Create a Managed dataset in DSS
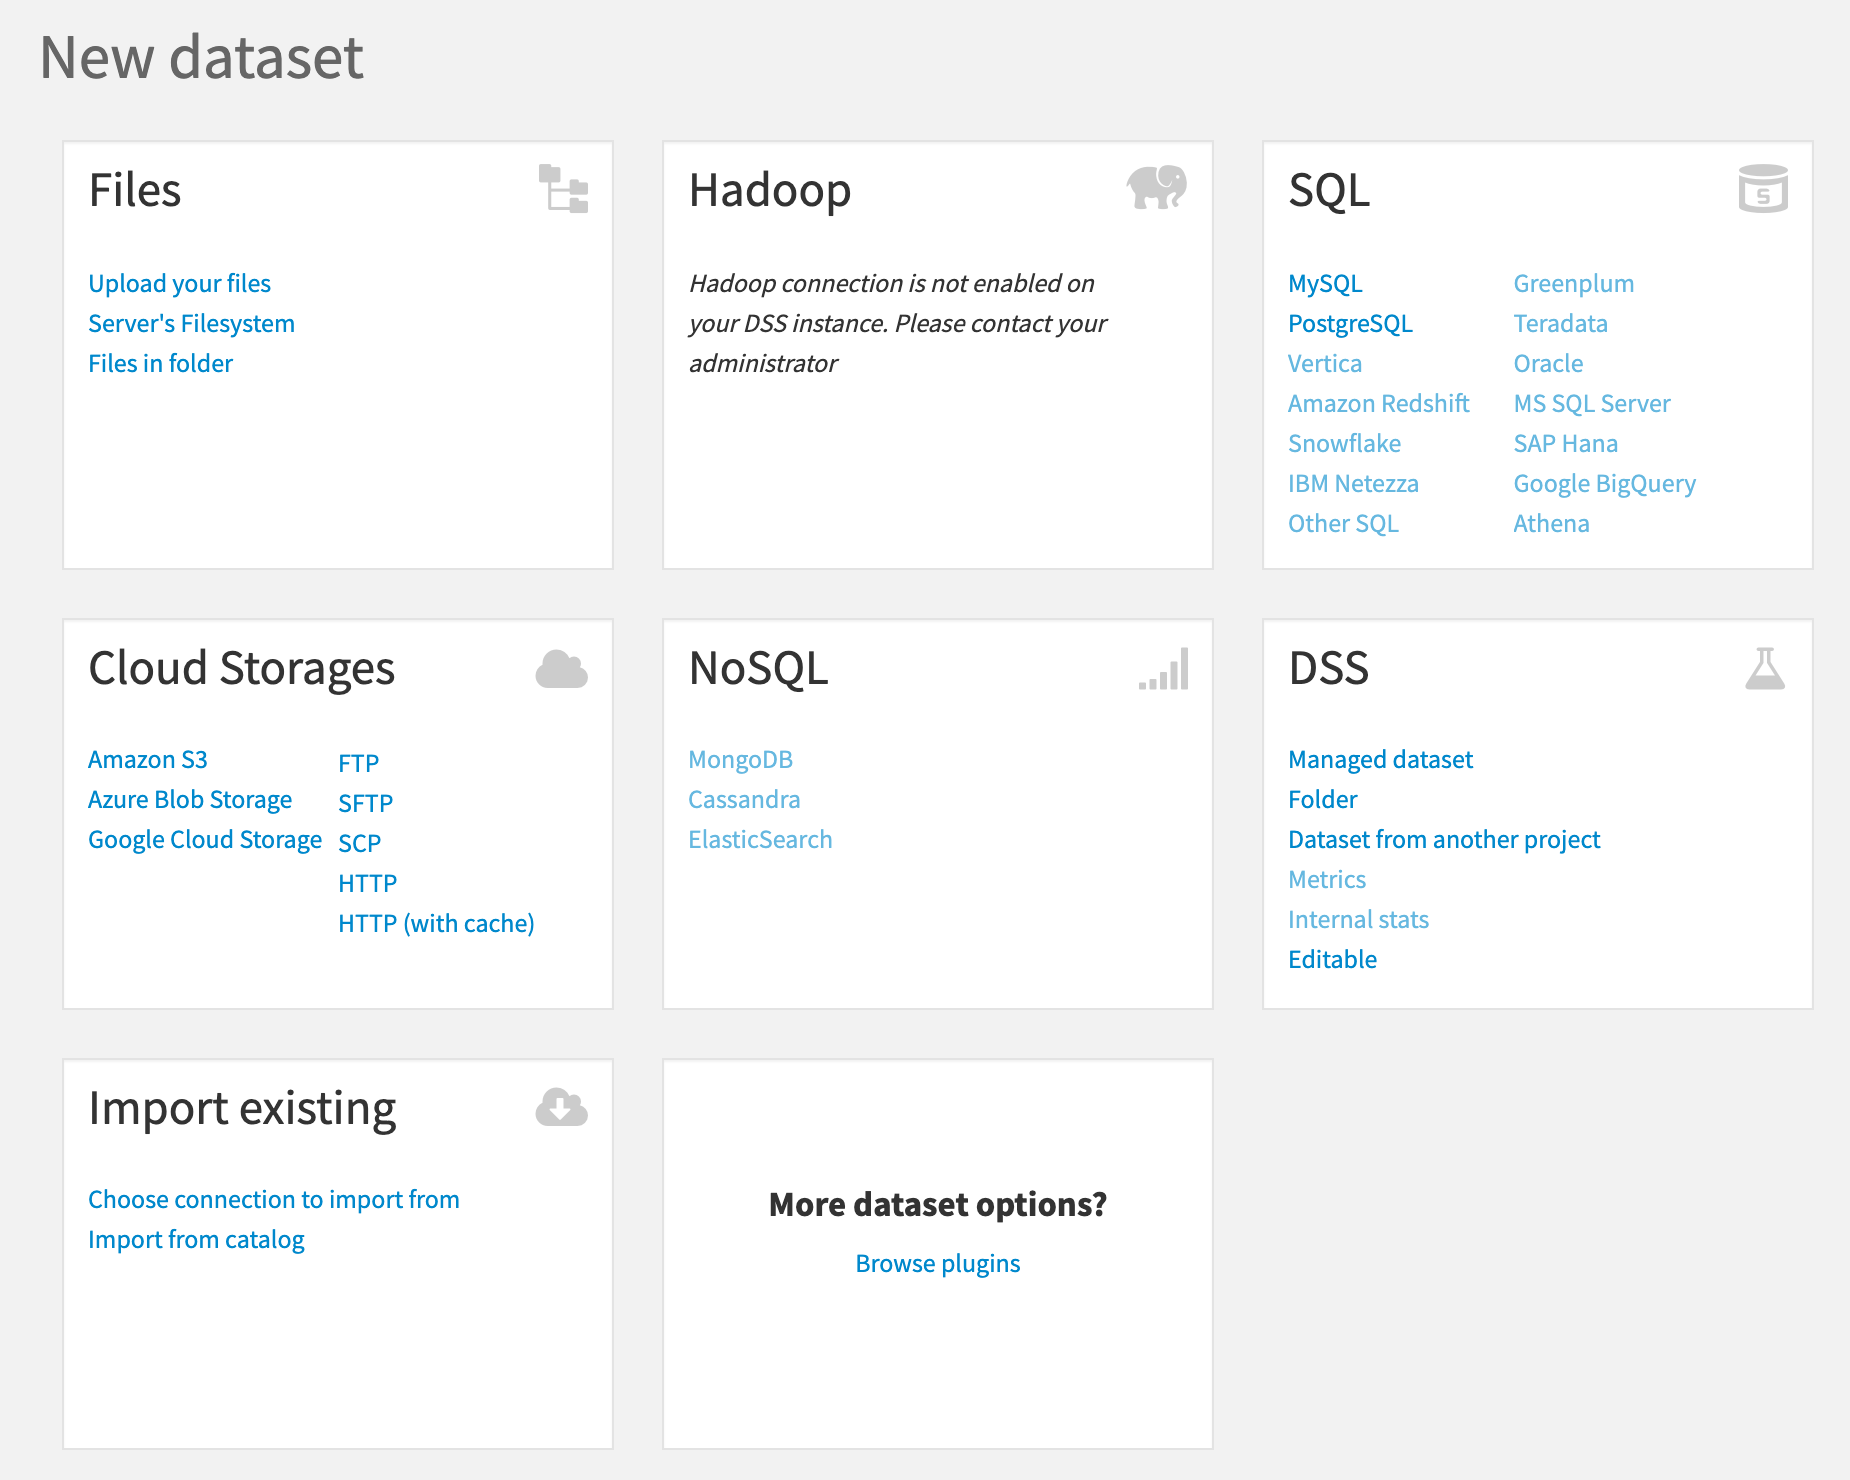1850x1480 pixels. coord(1380,760)
